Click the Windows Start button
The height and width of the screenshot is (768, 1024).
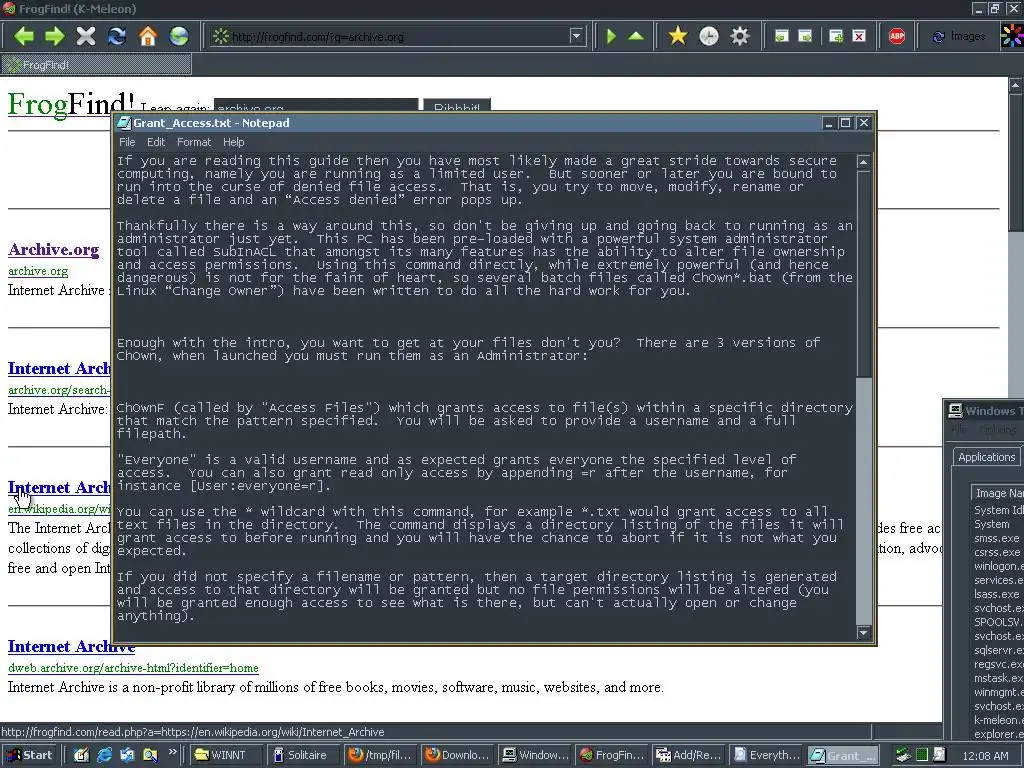pos(30,755)
